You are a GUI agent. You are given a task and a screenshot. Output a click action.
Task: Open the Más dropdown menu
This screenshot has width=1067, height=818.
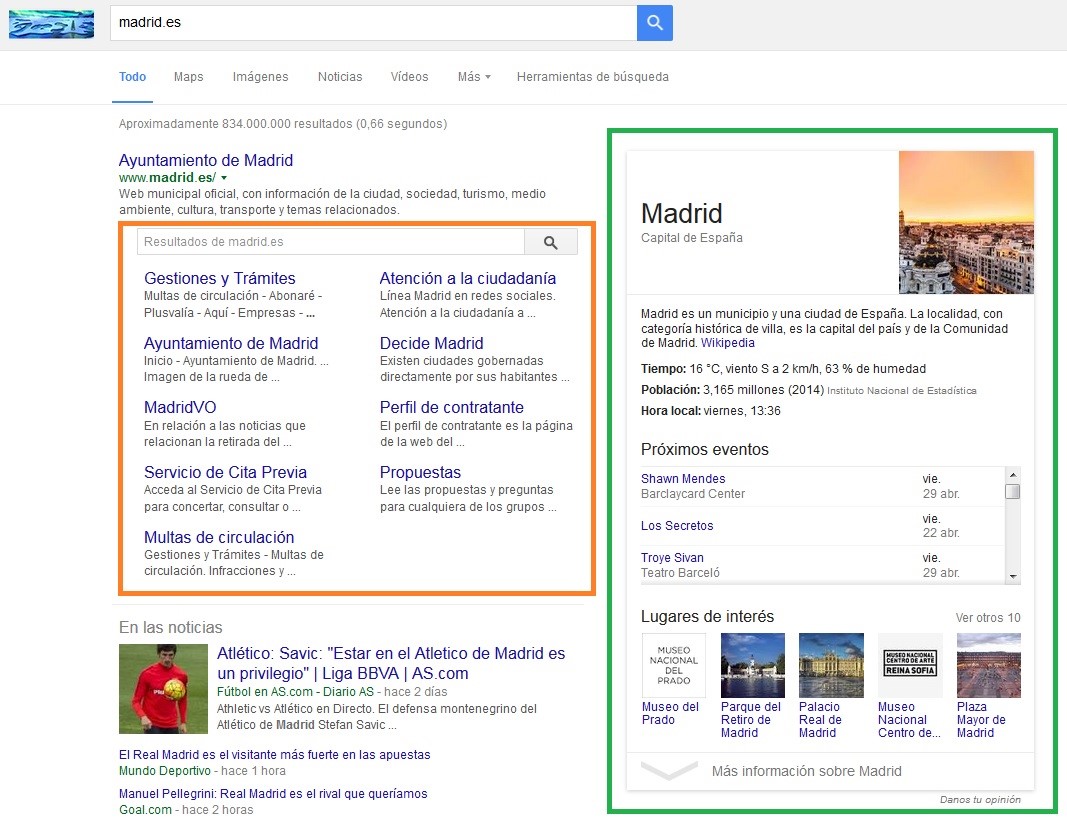474,77
